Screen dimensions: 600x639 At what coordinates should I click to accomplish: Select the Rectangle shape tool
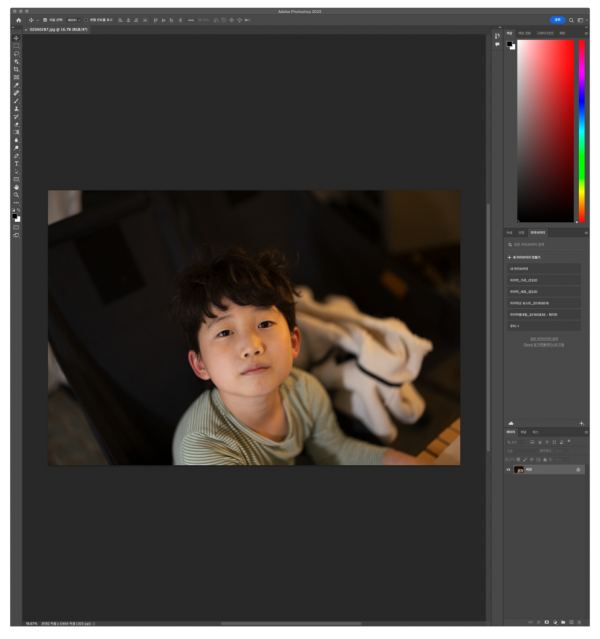[16, 179]
